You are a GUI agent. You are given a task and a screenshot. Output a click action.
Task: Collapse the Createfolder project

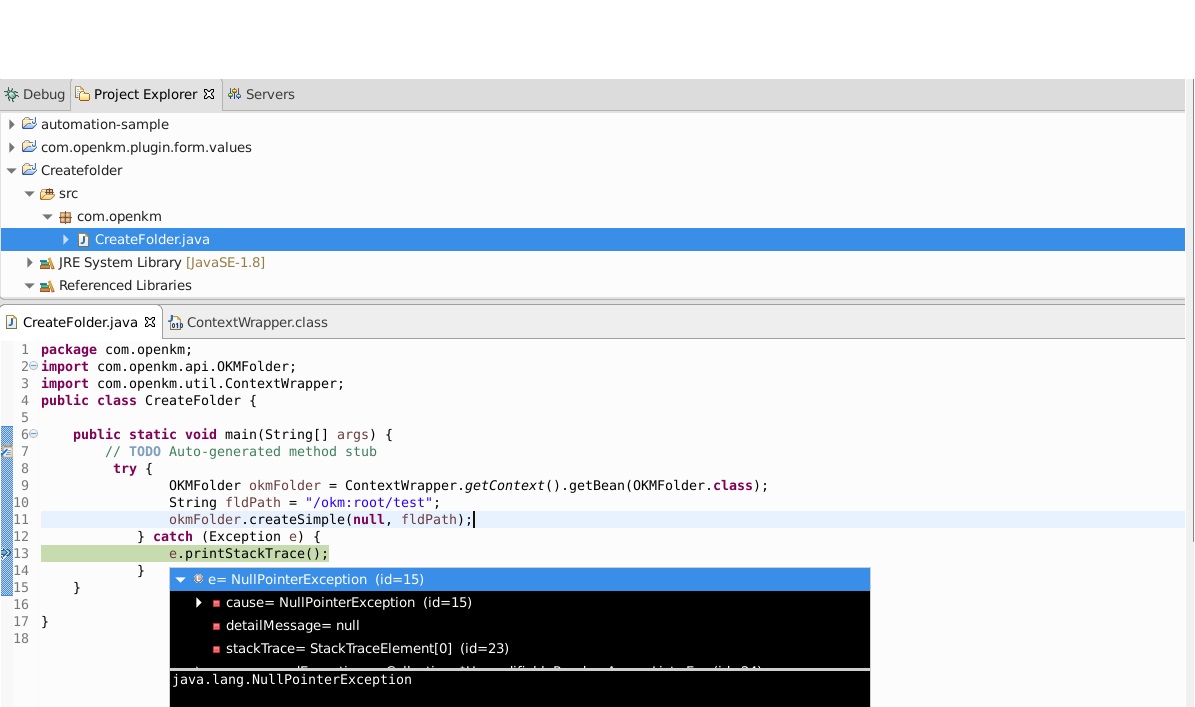pyautogui.click(x=11, y=170)
